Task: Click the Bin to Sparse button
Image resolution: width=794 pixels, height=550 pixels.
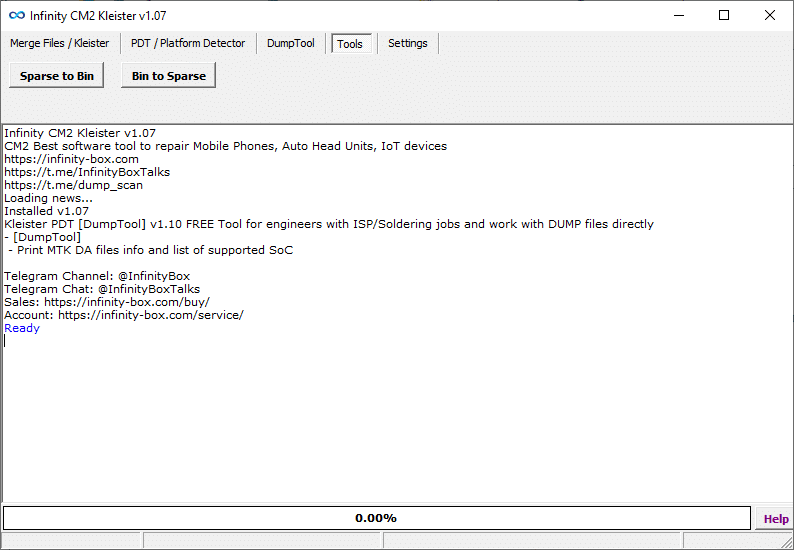Action: (169, 75)
